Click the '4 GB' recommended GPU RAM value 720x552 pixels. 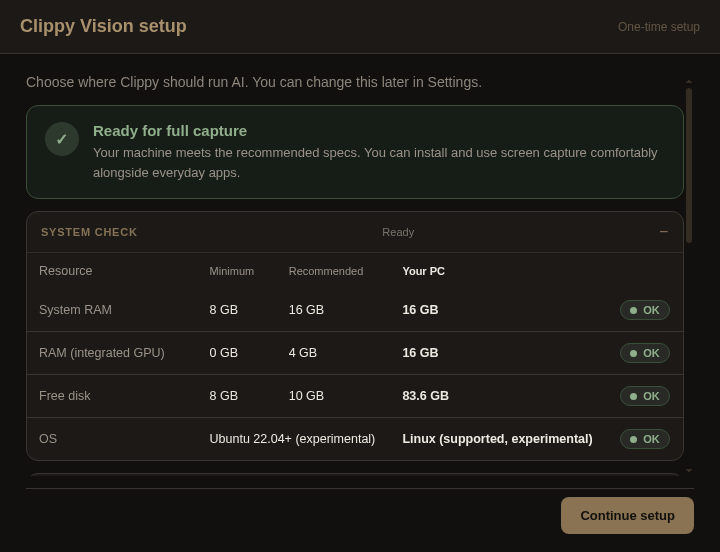(303, 353)
